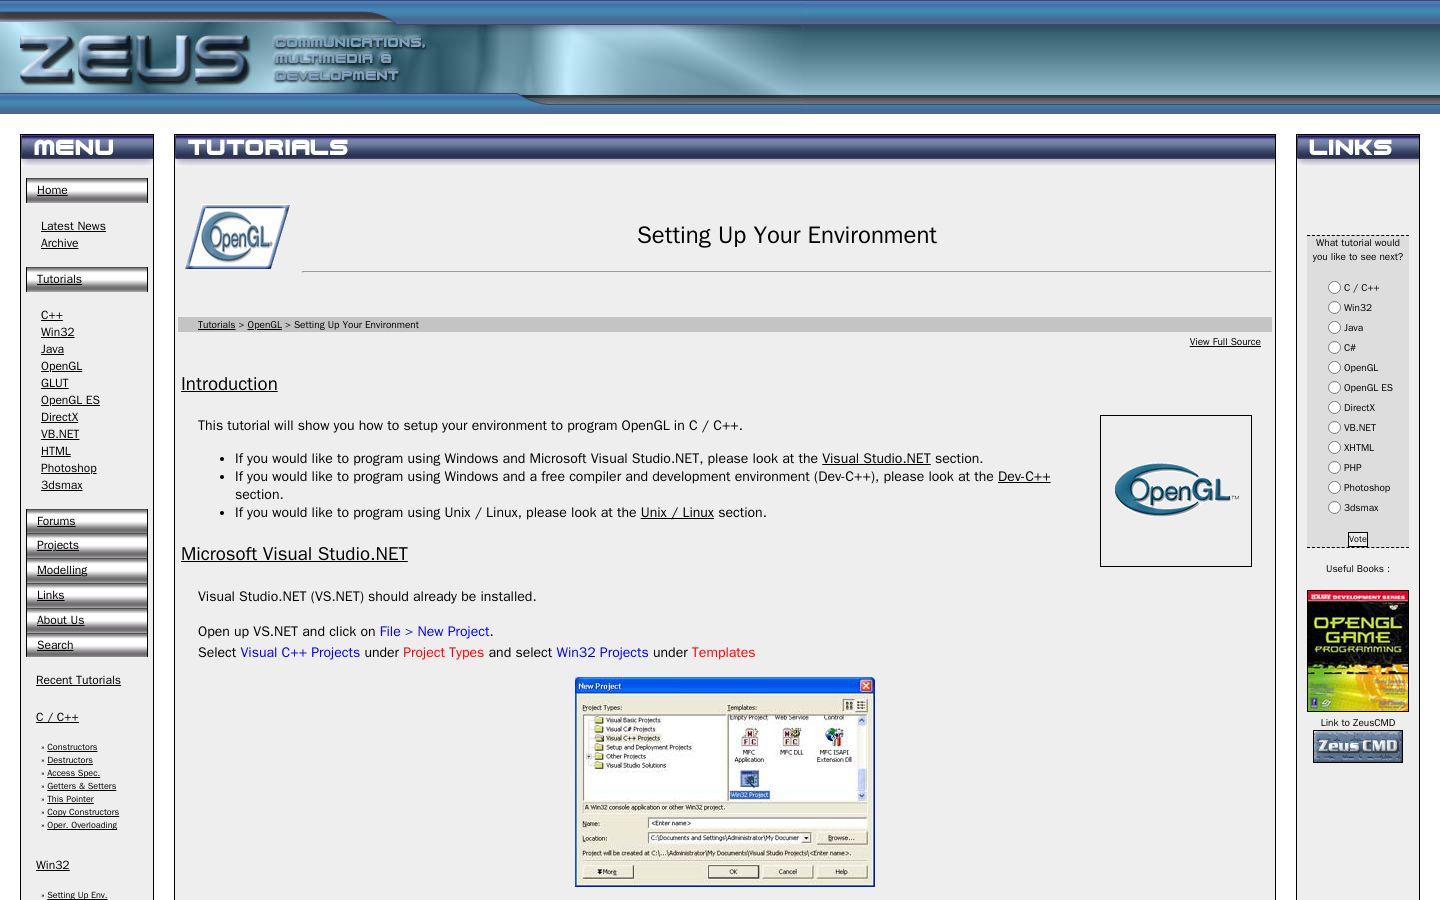
Task: Open the Links menu item
Action: pyautogui.click(x=50, y=595)
